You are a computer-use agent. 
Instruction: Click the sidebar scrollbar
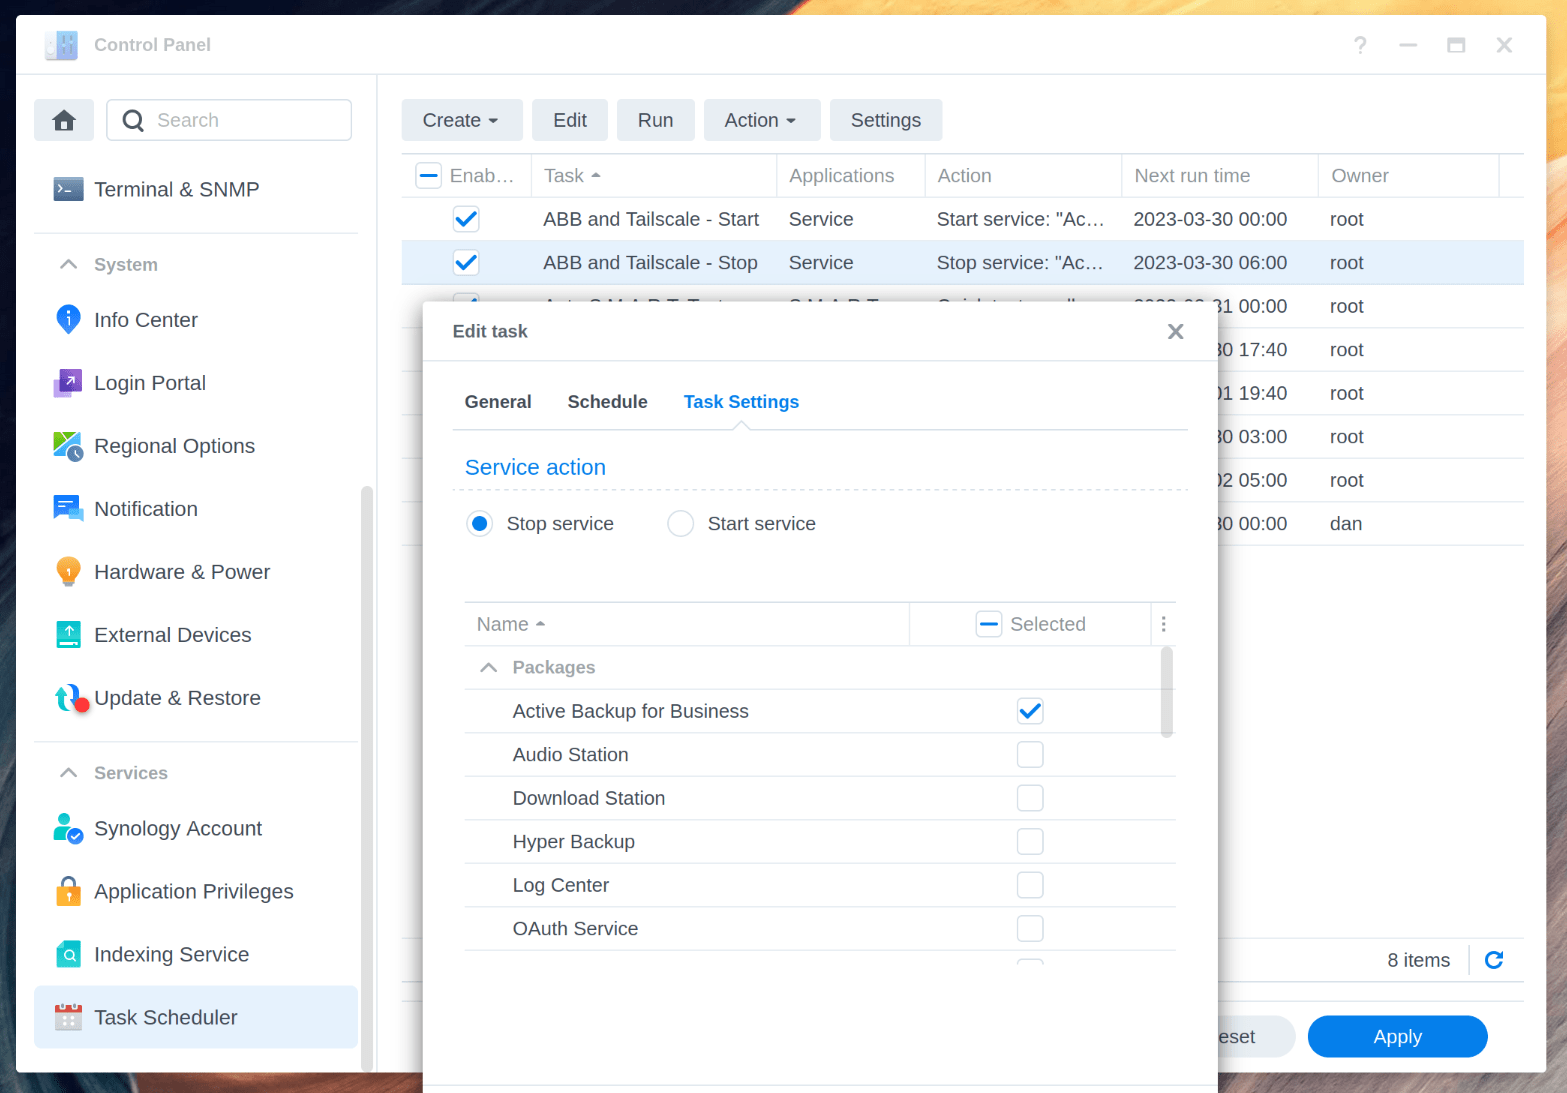[x=367, y=778]
